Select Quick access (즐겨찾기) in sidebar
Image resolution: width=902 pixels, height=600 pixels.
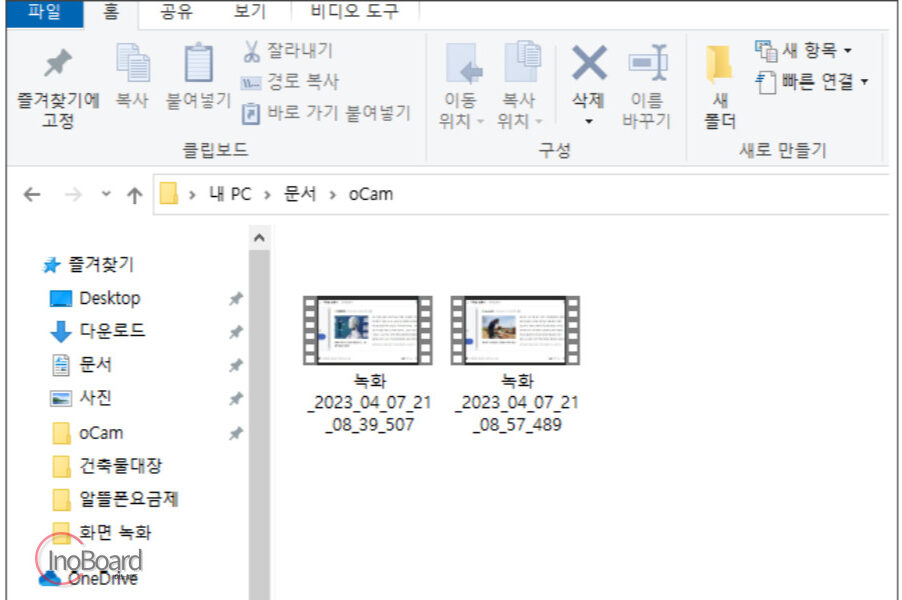tap(89, 264)
